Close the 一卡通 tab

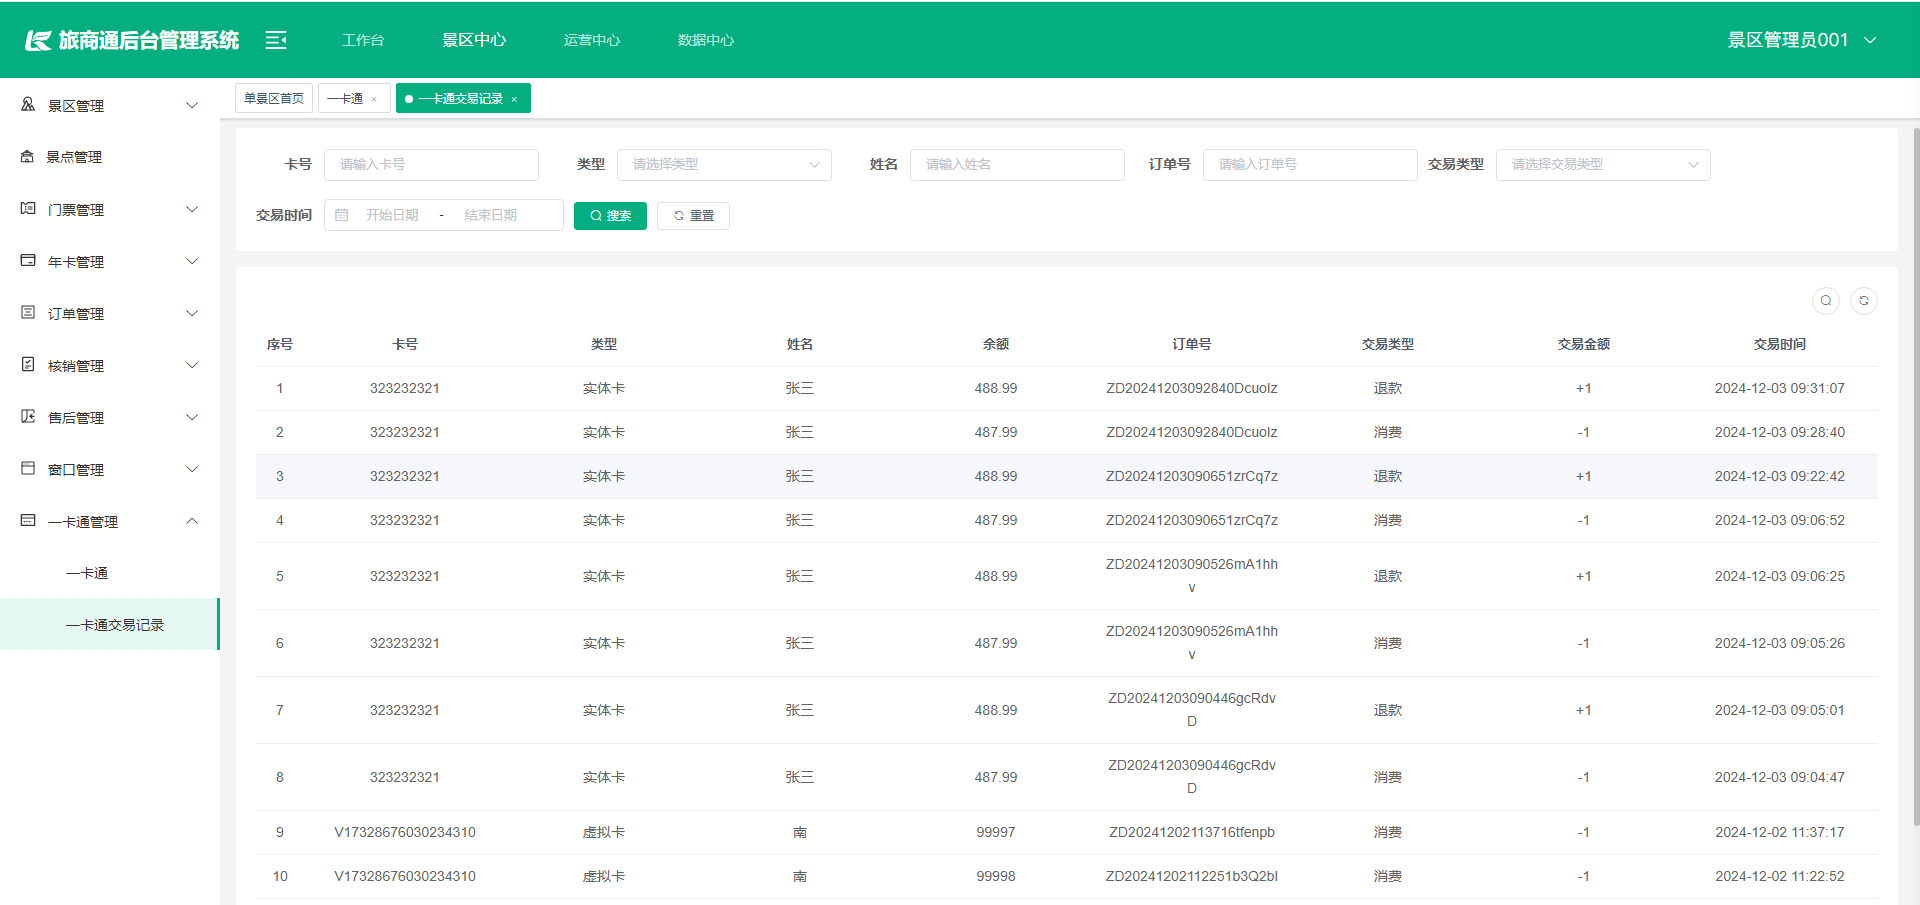tap(374, 99)
